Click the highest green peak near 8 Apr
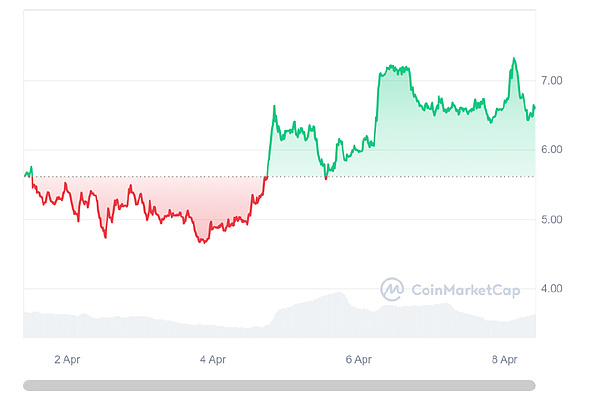 [x=514, y=59]
